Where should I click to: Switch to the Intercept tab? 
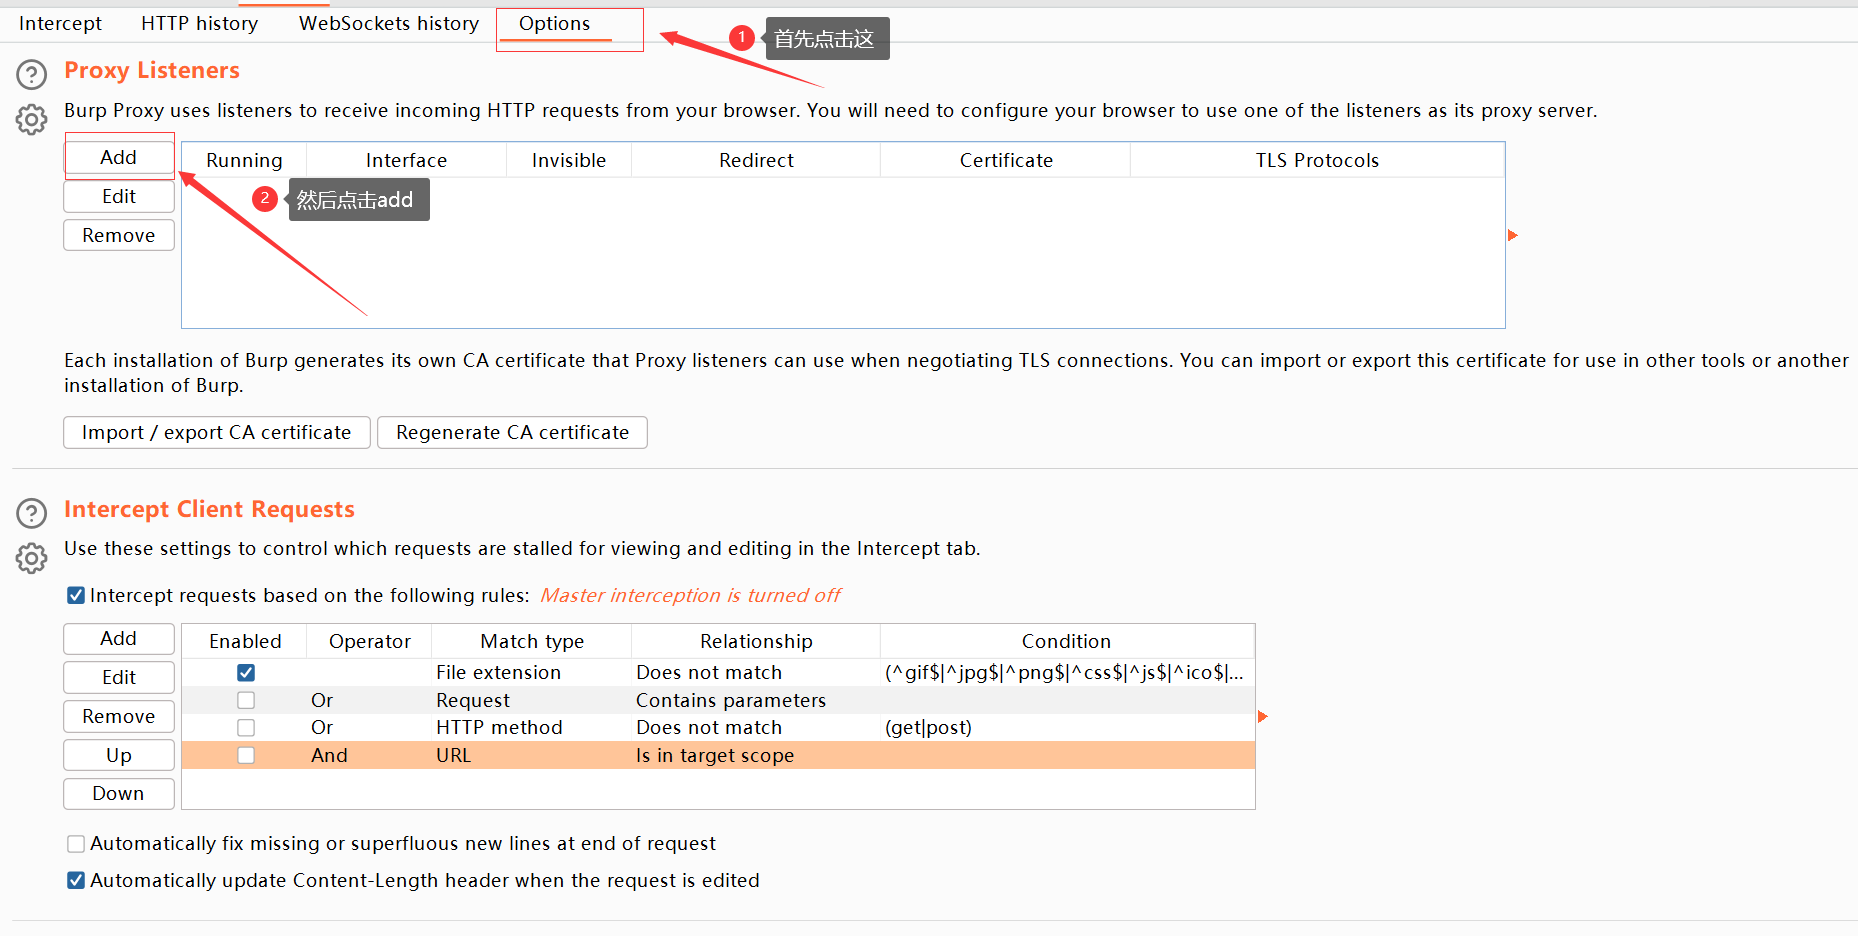60,23
